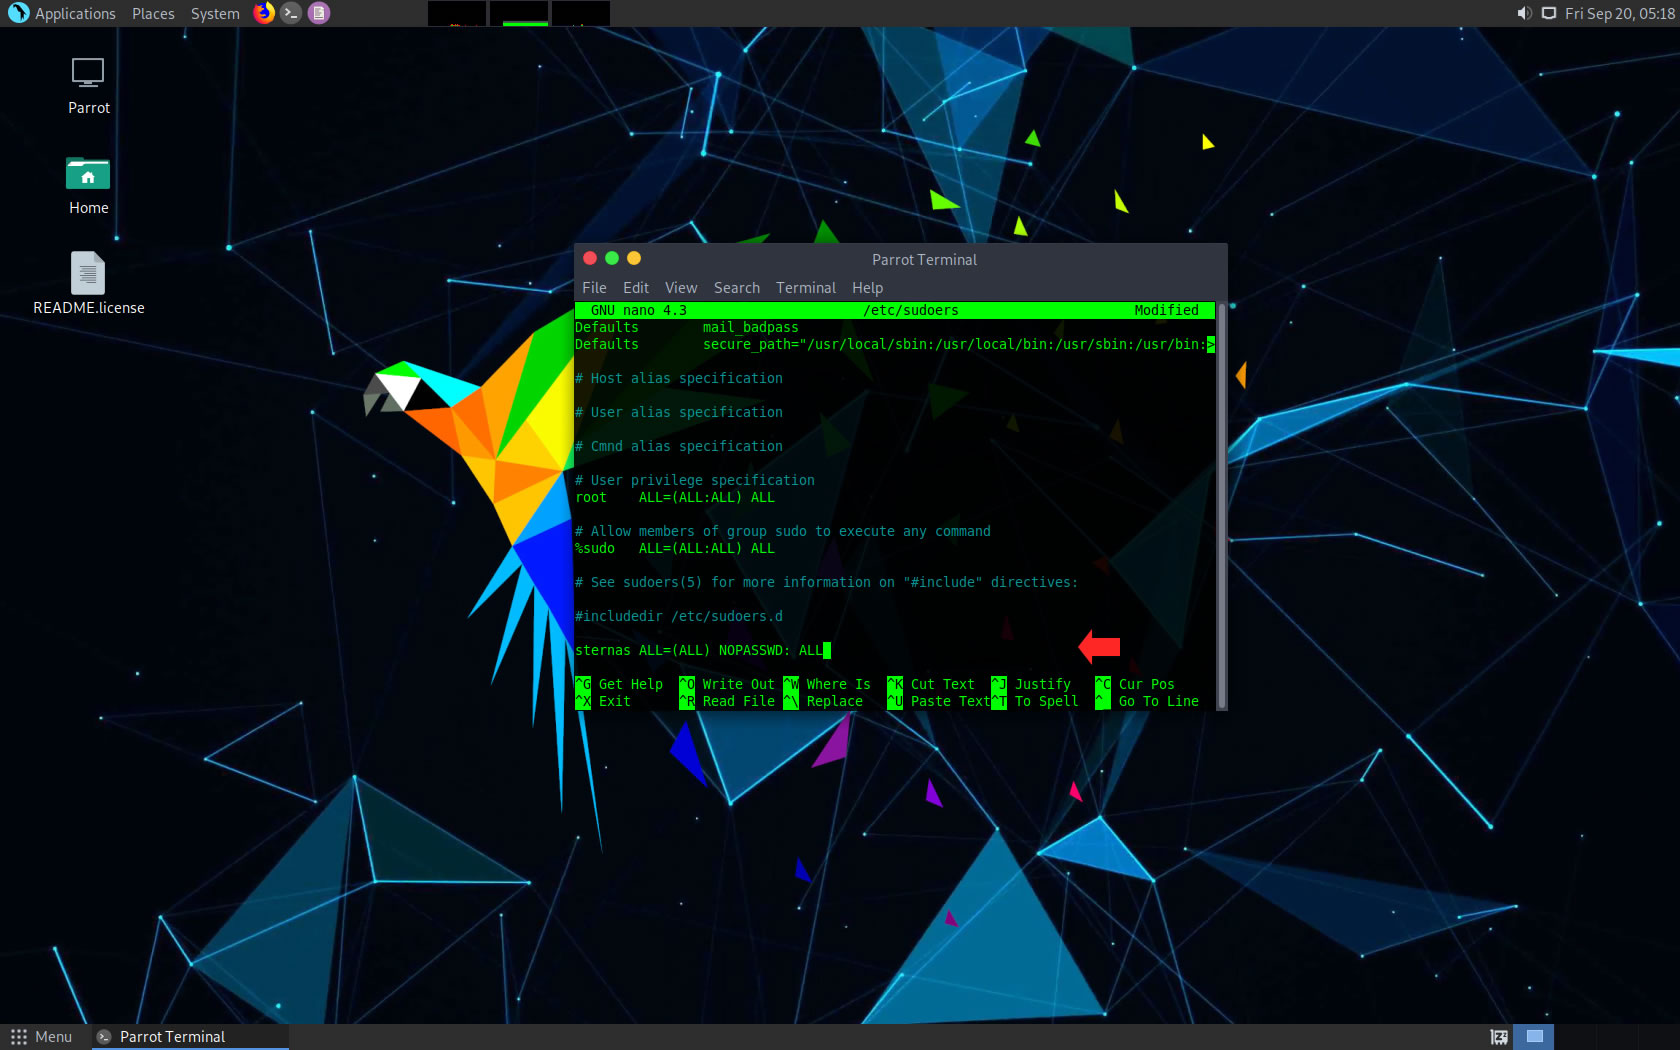Click the 'Defaults secure_path' line
The width and height of the screenshot is (1680, 1050).
pos(895,344)
